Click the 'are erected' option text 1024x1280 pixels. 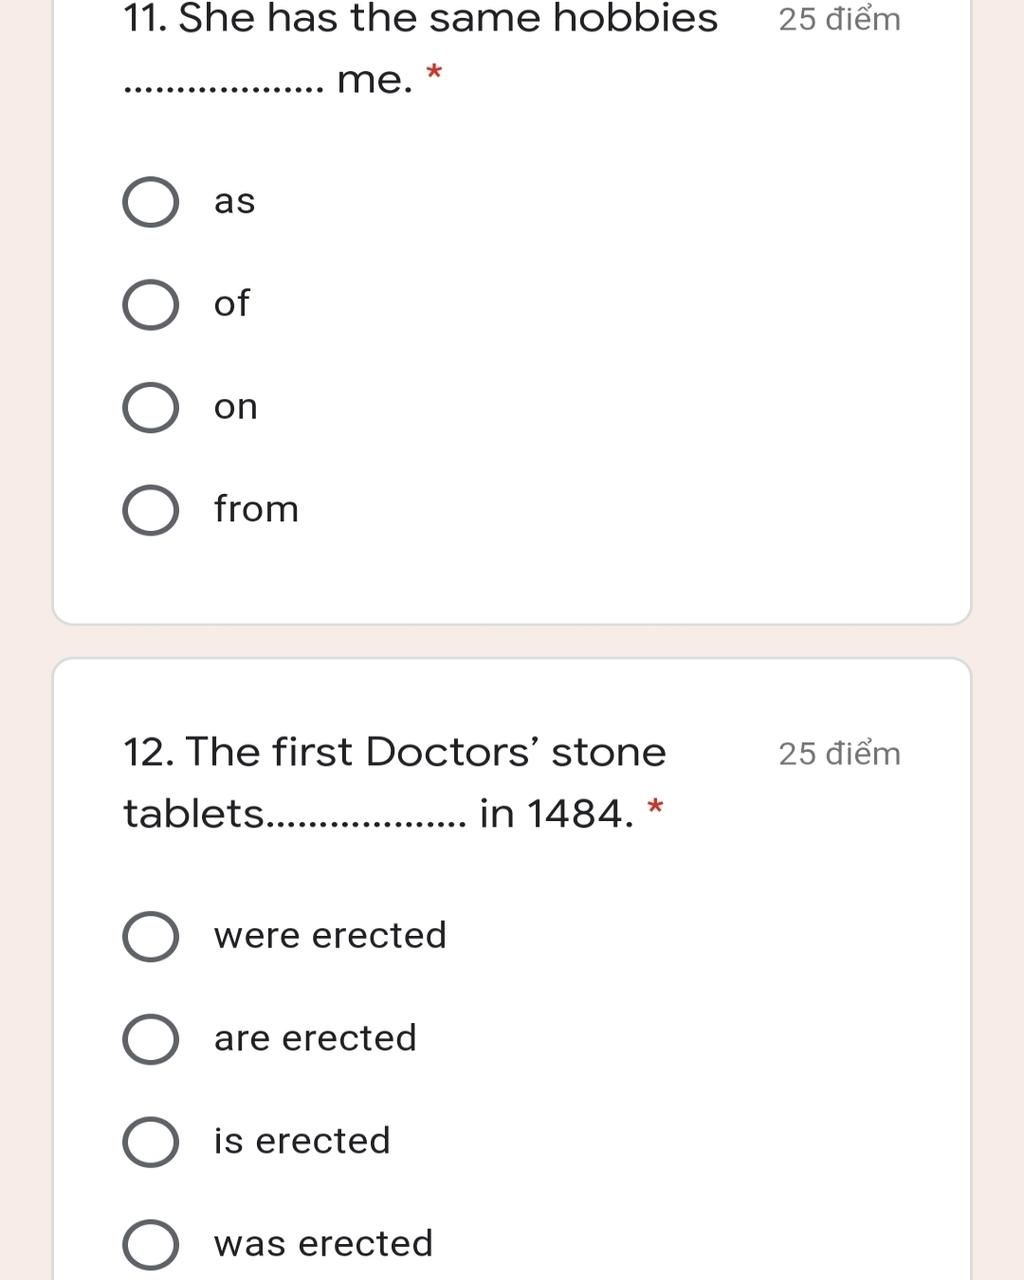(x=315, y=1038)
